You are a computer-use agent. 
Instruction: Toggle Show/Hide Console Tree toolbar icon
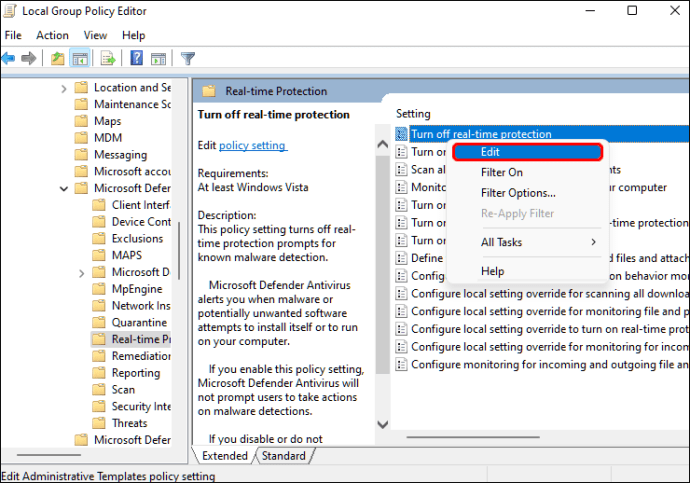[80, 58]
